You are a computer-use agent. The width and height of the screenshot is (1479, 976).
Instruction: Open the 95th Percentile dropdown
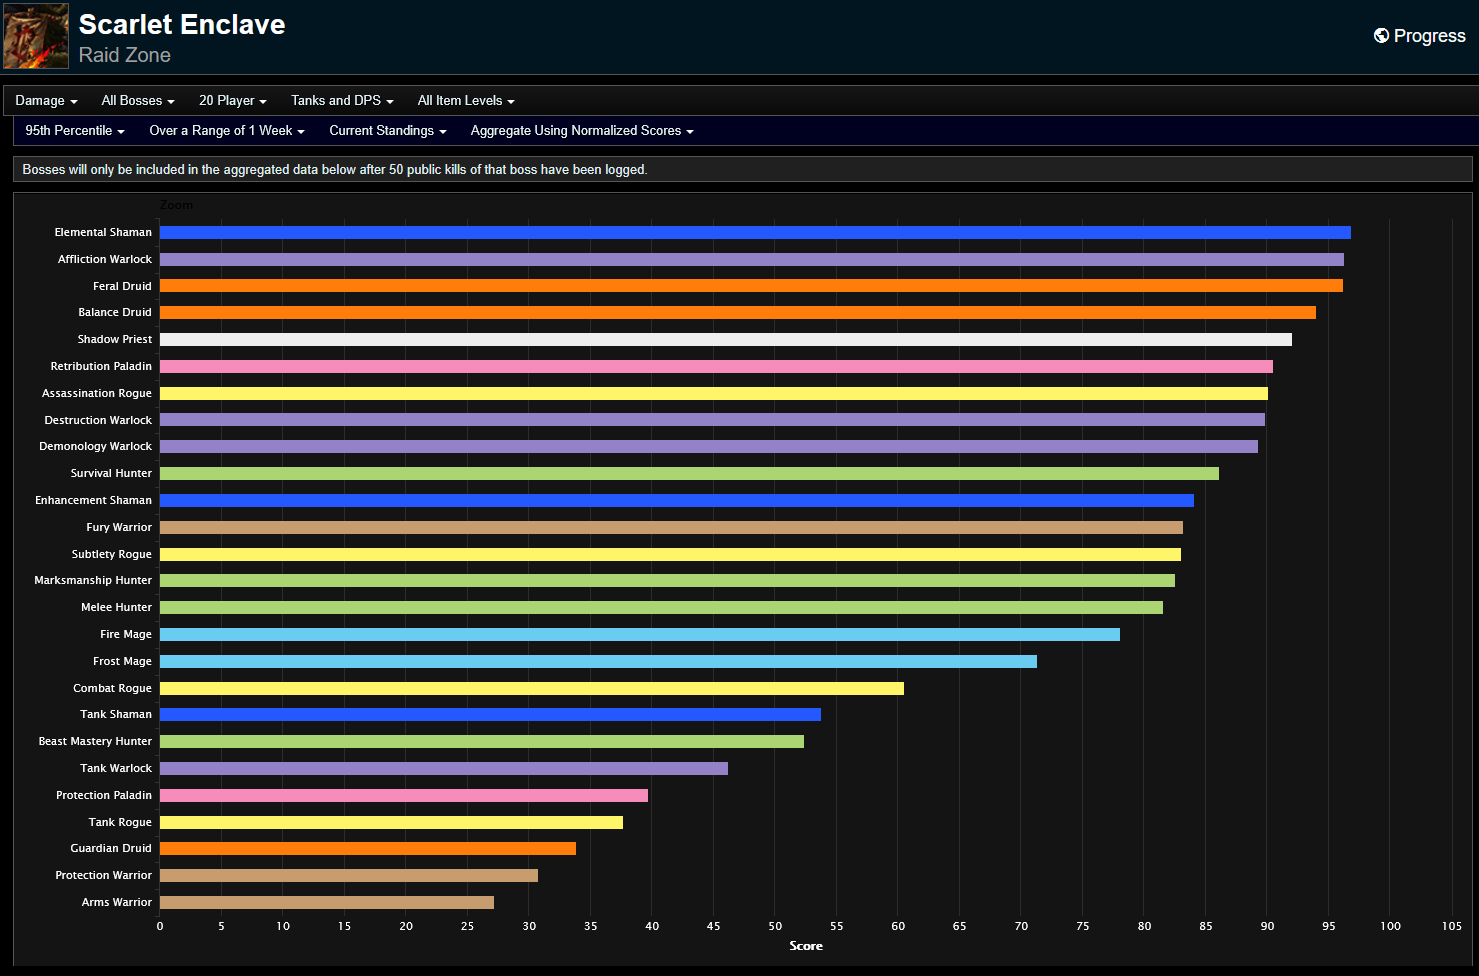(74, 130)
